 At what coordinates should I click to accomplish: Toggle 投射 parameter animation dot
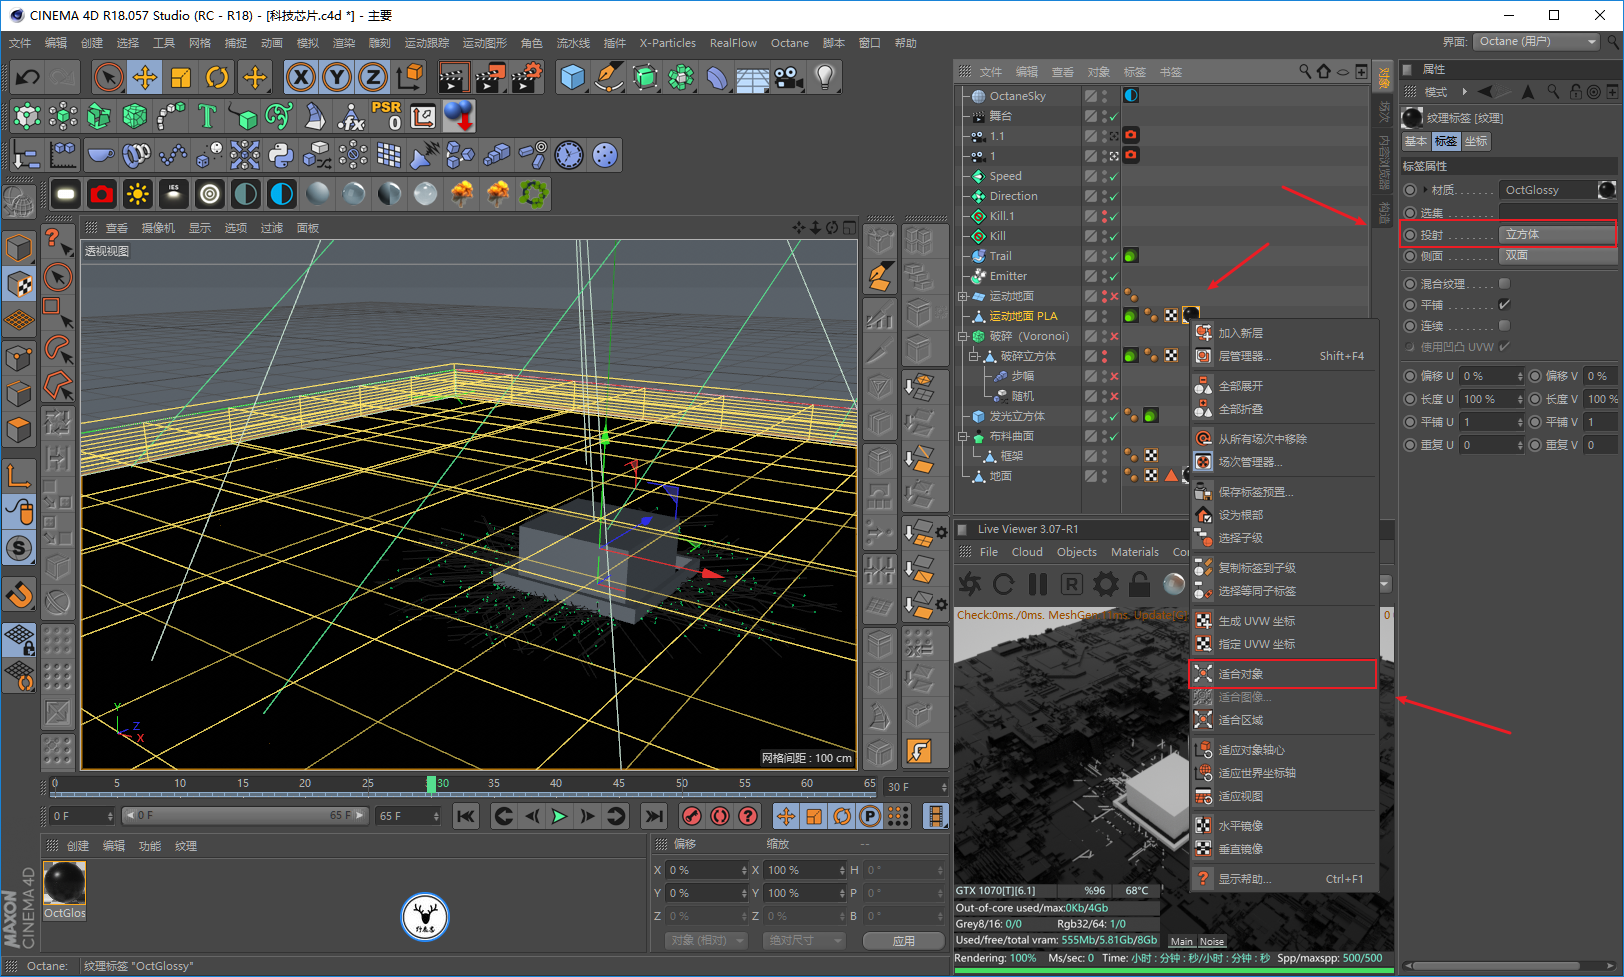click(1410, 235)
